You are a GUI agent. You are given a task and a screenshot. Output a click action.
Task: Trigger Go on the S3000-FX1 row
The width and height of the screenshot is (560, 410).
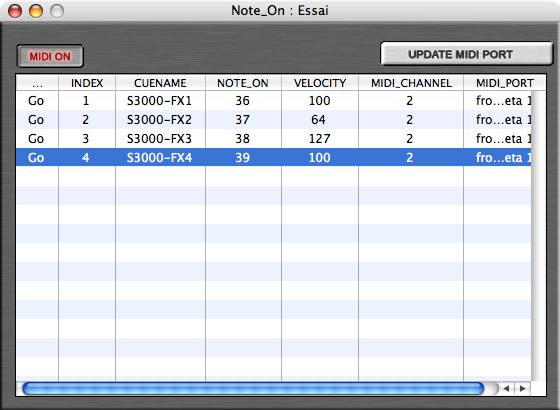point(36,101)
